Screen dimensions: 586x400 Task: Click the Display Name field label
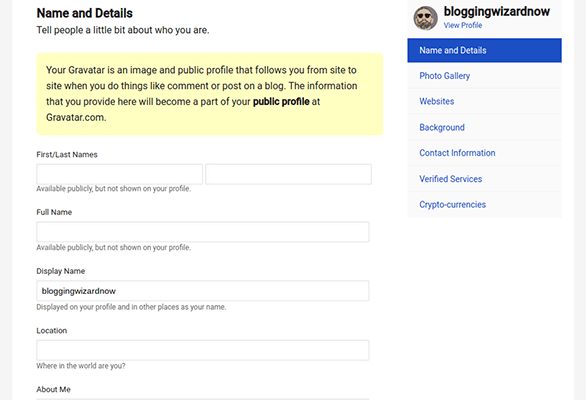61,271
